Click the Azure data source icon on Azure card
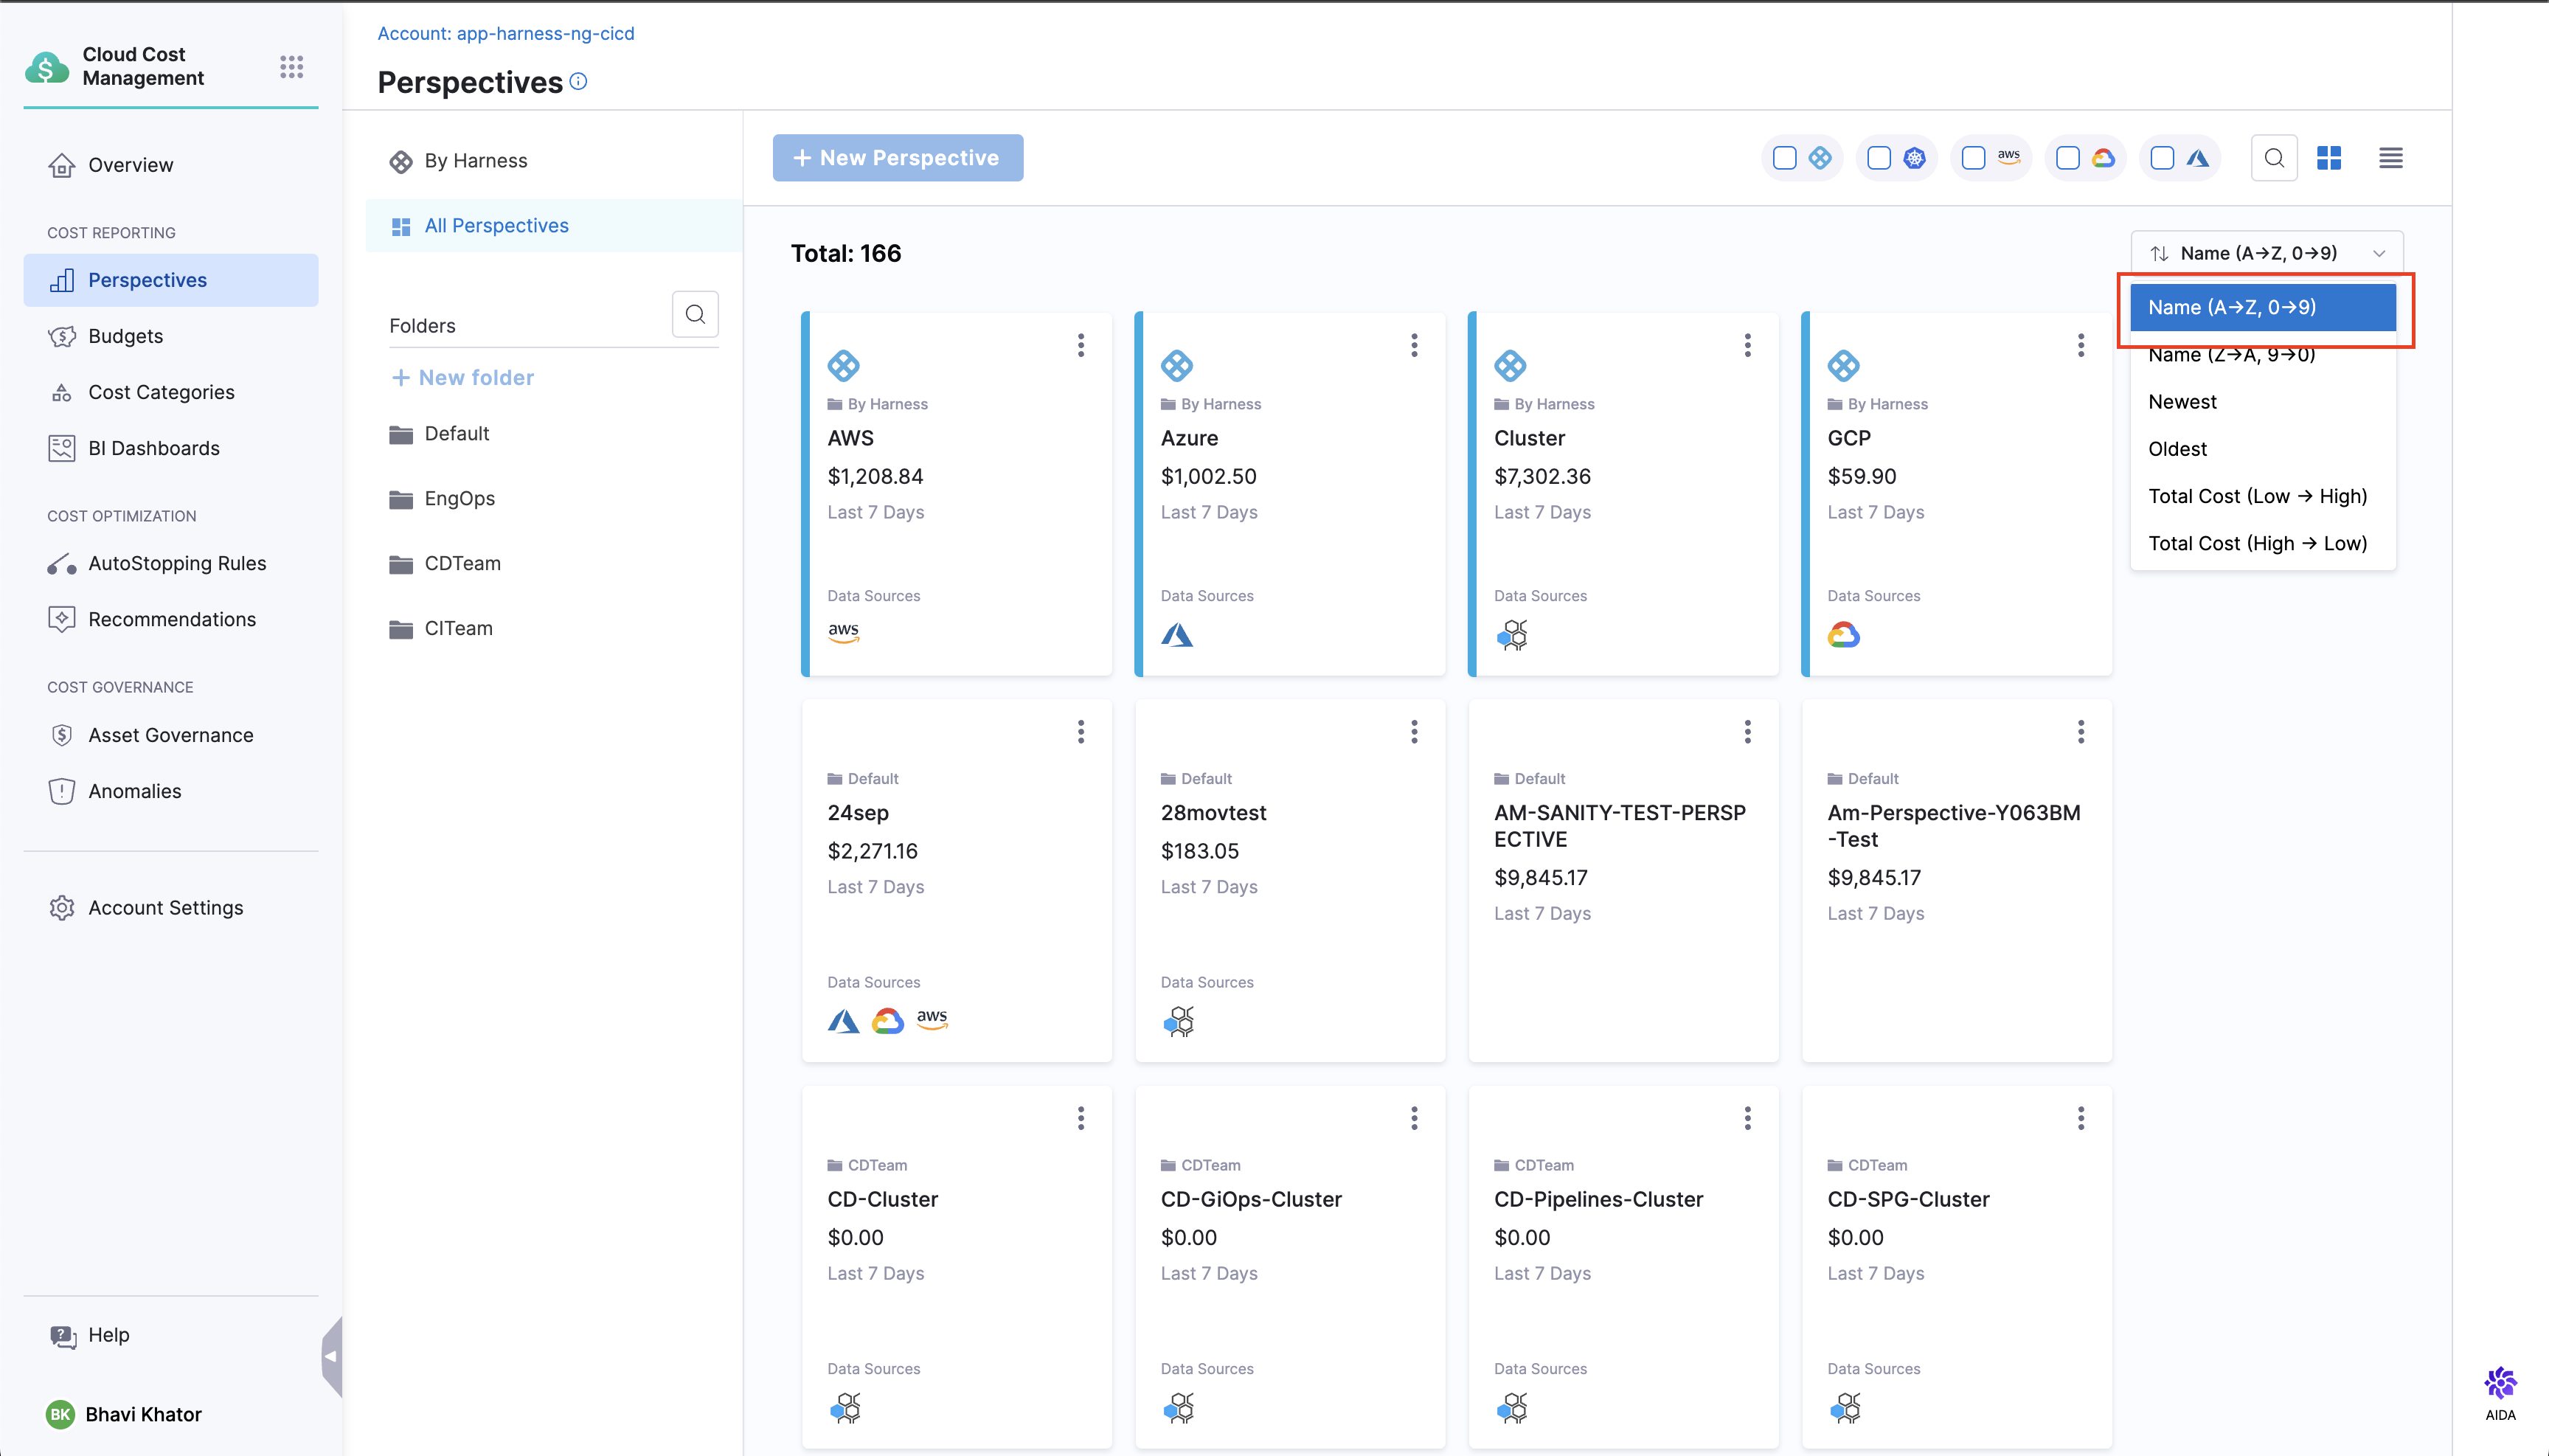The width and height of the screenshot is (2549, 1456). coord(1177,634)
